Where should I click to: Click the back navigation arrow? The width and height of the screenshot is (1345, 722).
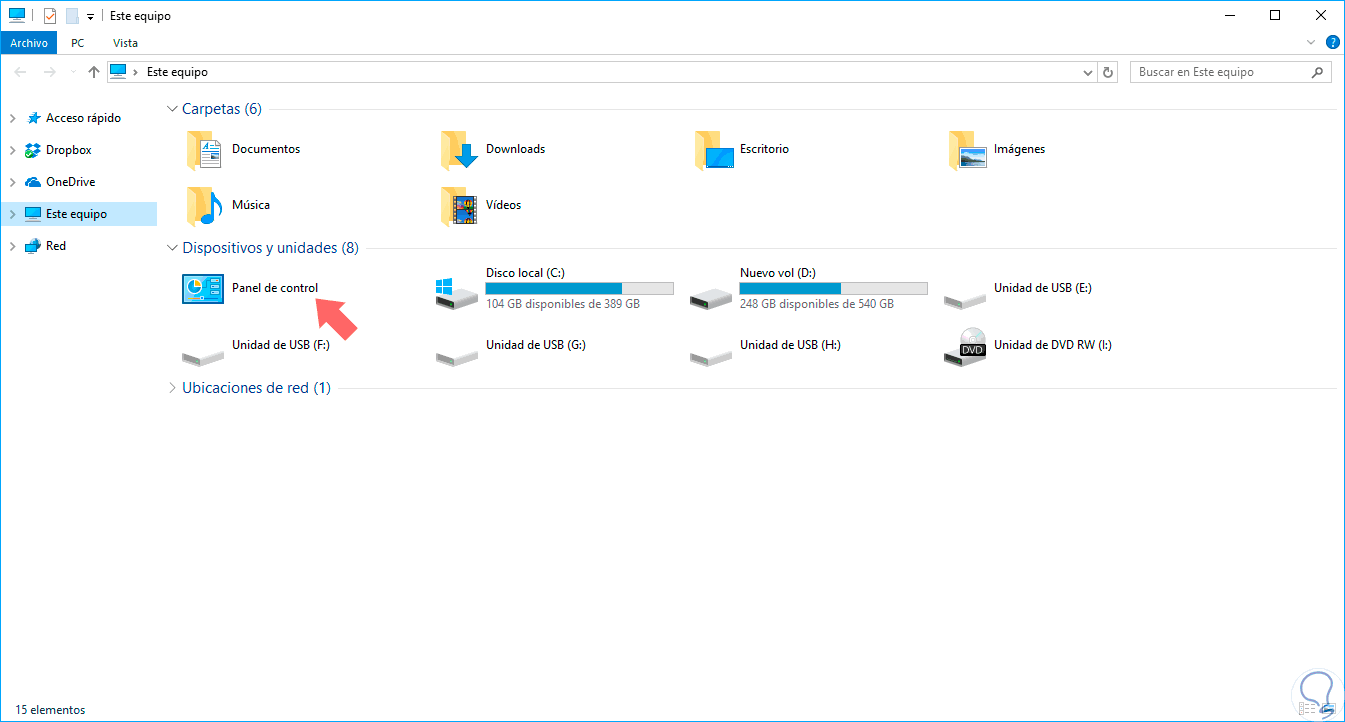point(20,72)
